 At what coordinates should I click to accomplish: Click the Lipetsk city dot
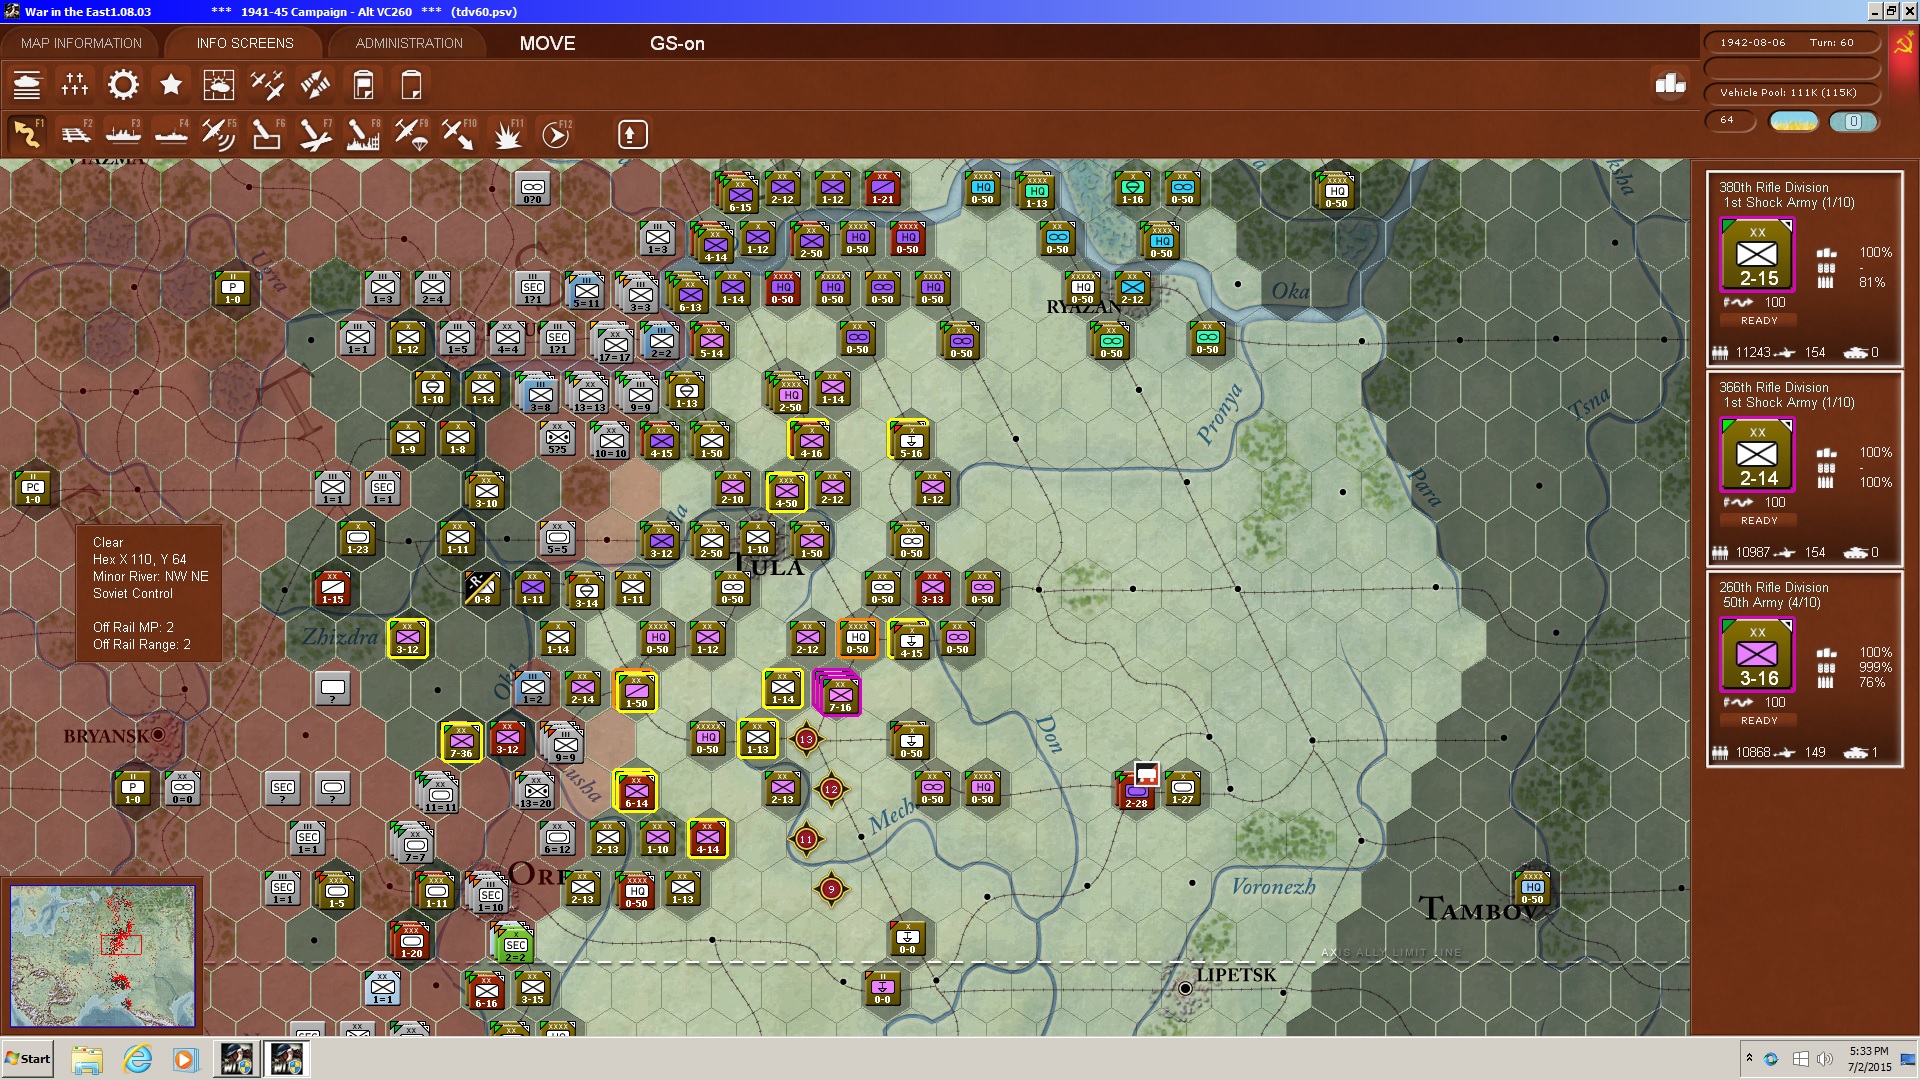coord(1185,988)
